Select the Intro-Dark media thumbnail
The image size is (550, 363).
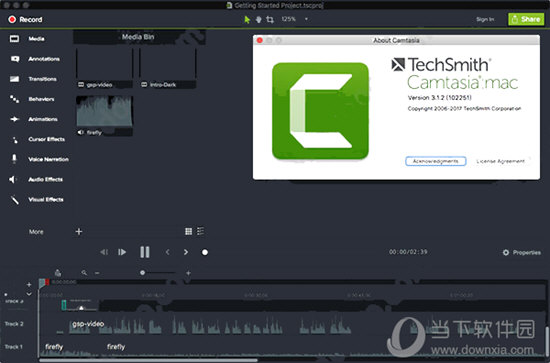(168, 68)
